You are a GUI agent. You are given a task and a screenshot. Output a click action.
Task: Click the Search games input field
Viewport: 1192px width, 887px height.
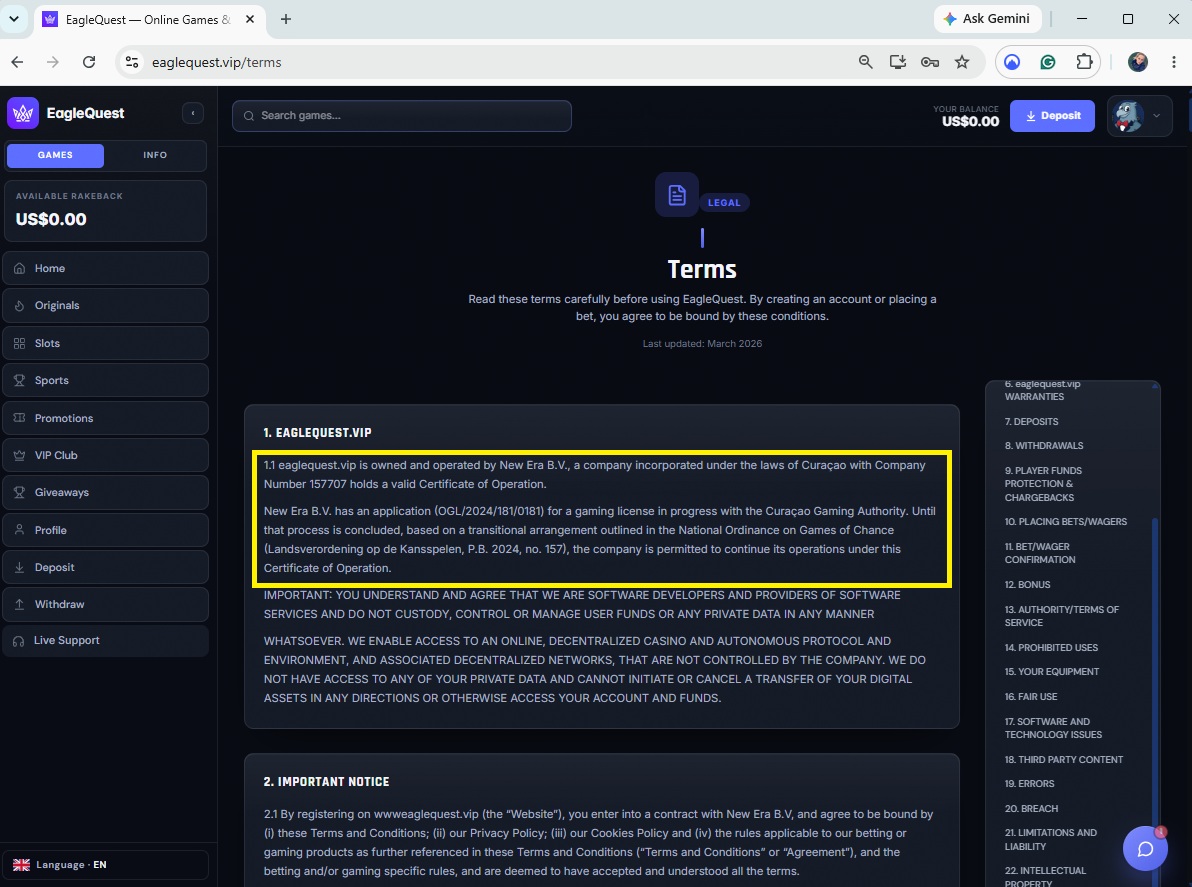click(x=401, y=116)
